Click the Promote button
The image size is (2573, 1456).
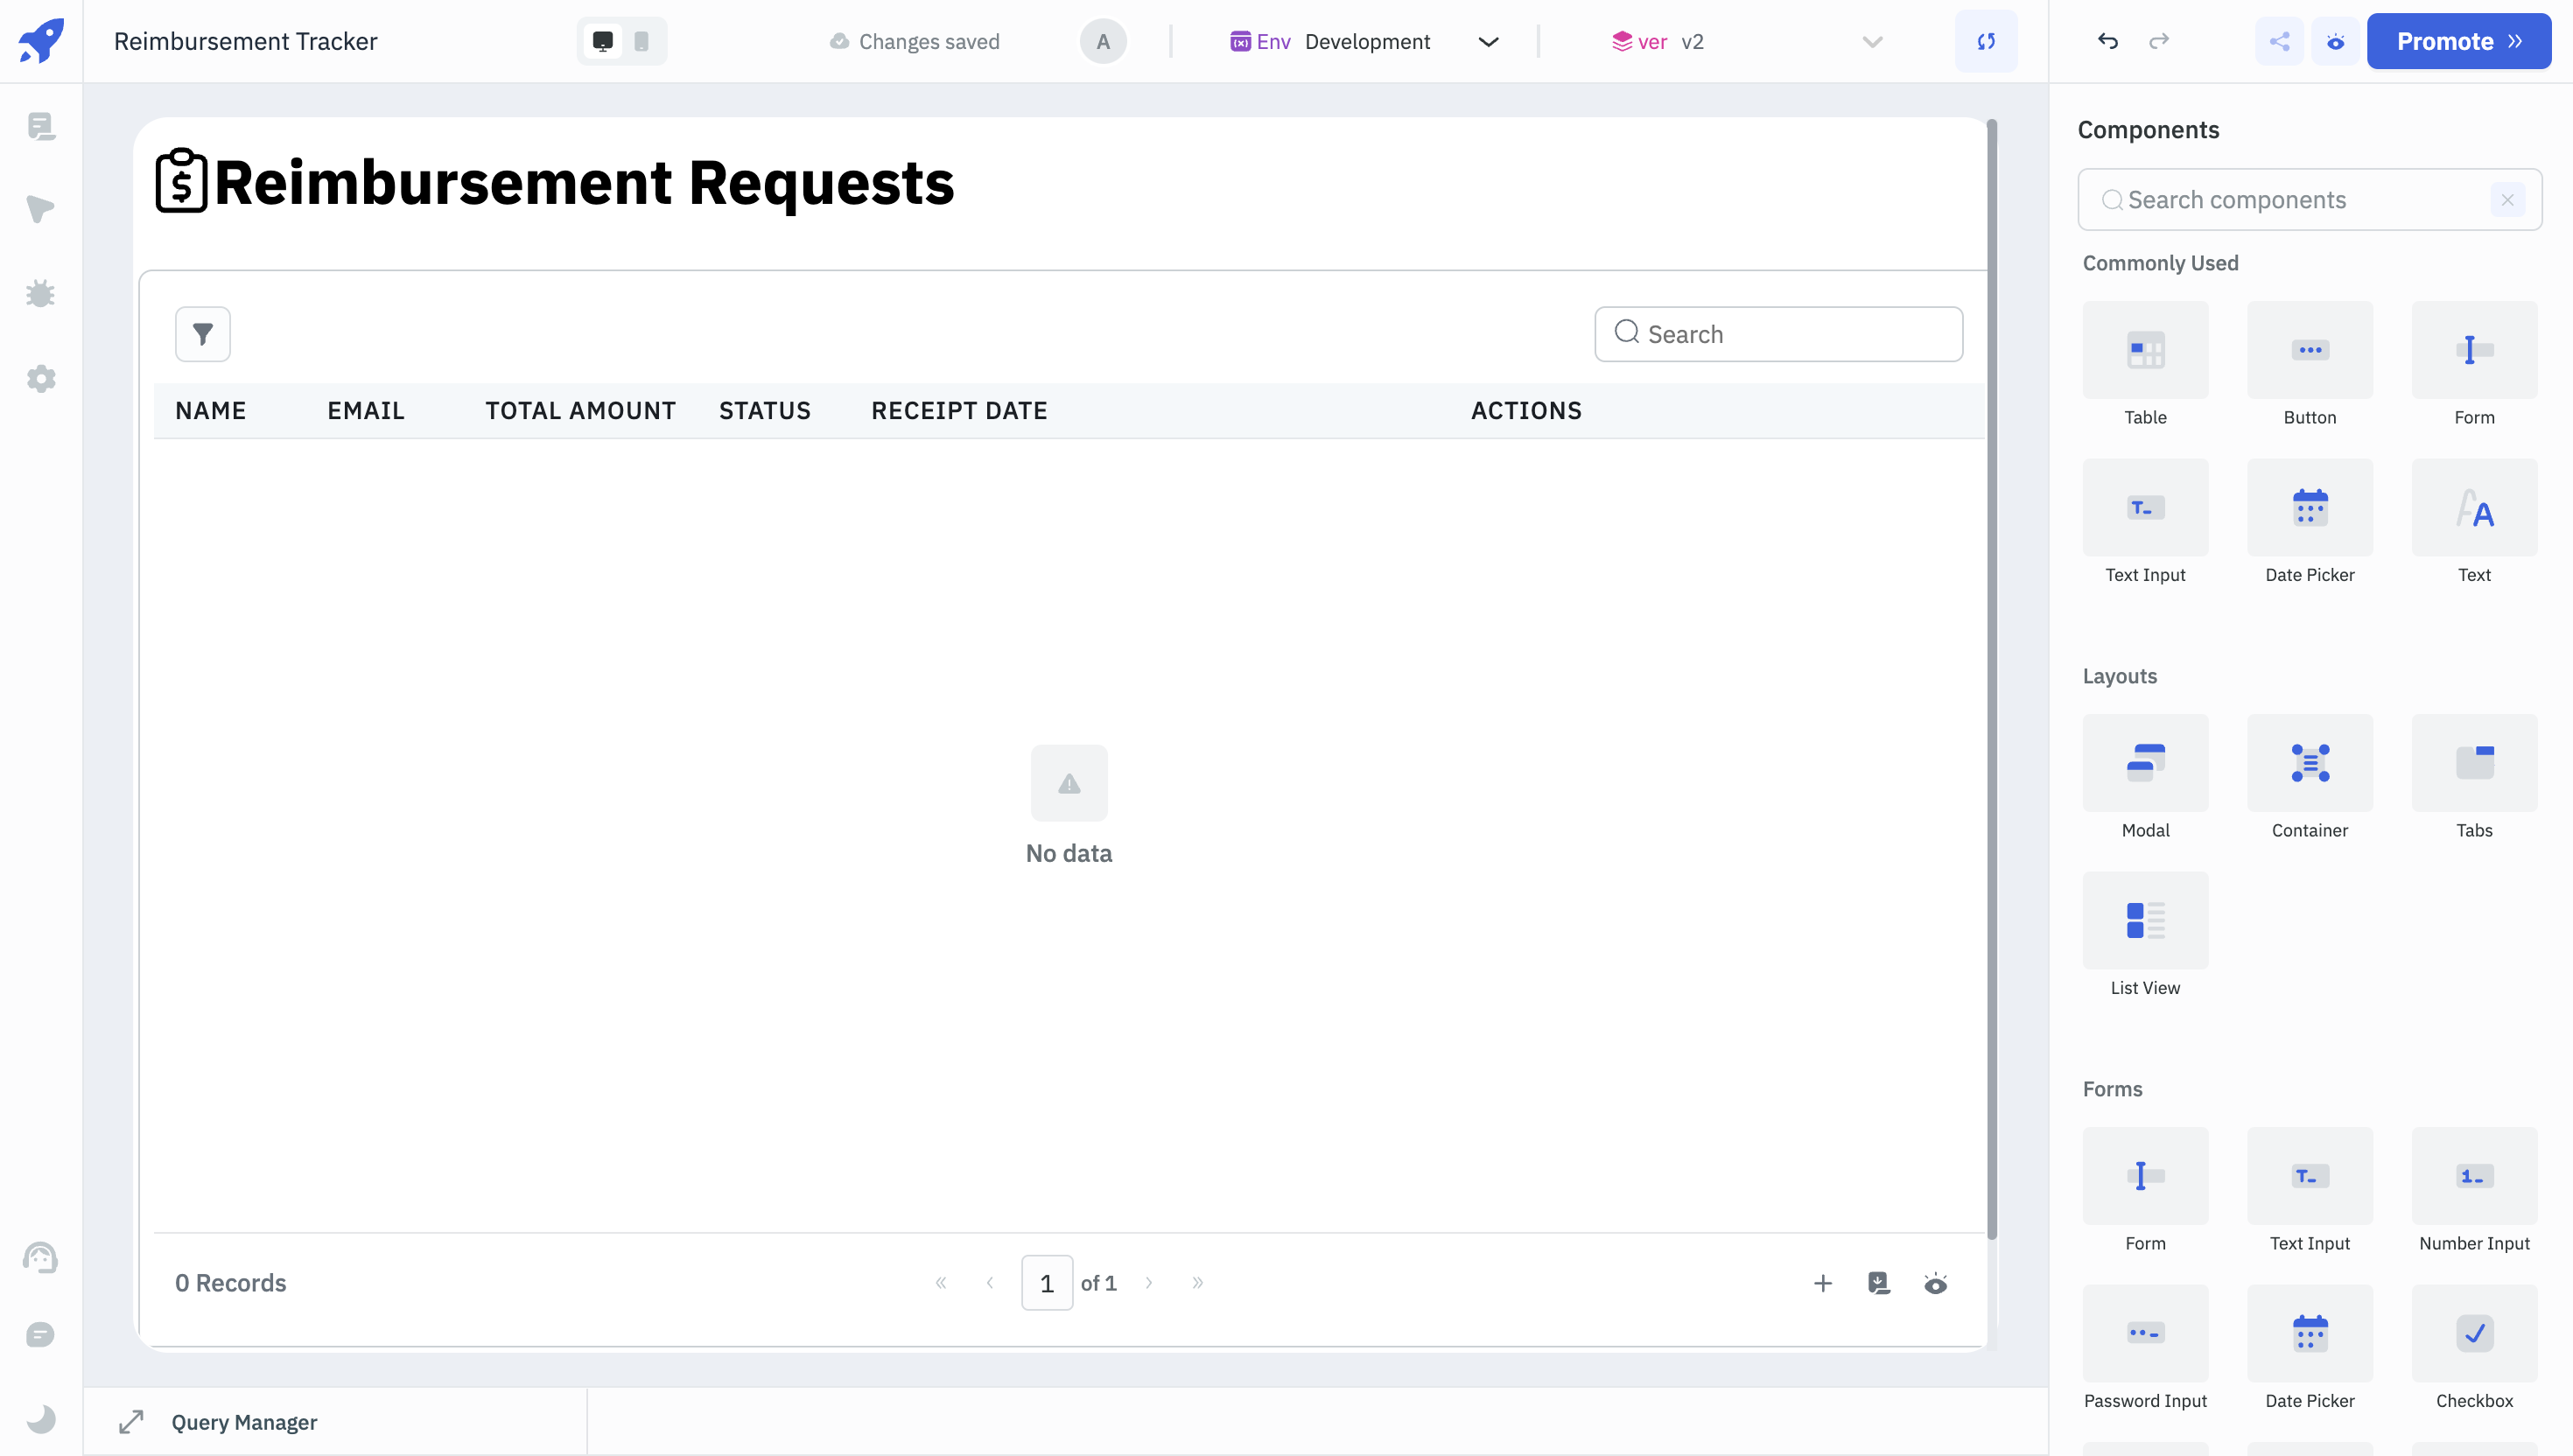pos(2458,41)
